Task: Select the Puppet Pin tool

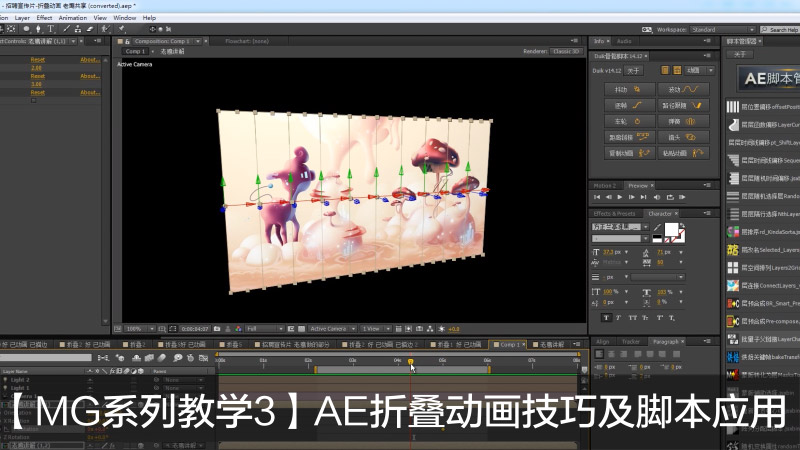Action: [122, 29]
